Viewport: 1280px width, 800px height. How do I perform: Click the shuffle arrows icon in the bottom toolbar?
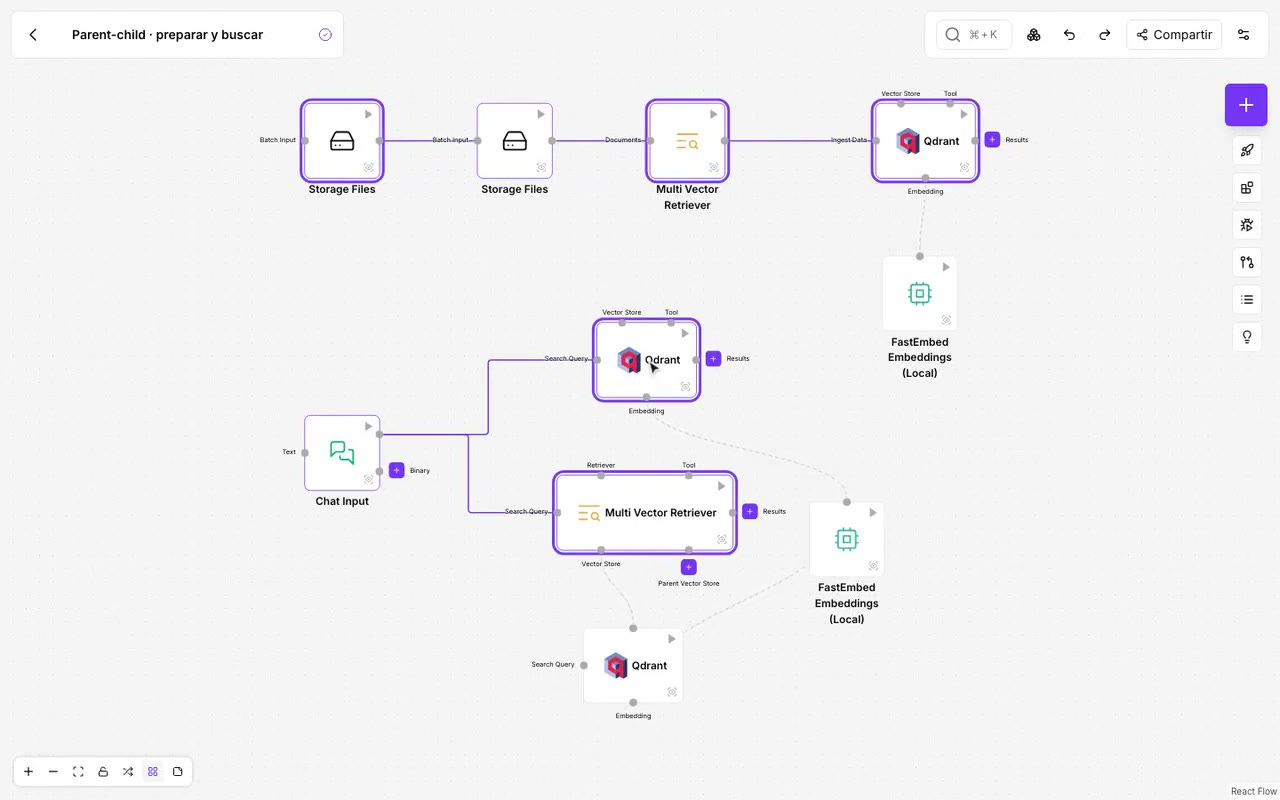pos(128,772)
